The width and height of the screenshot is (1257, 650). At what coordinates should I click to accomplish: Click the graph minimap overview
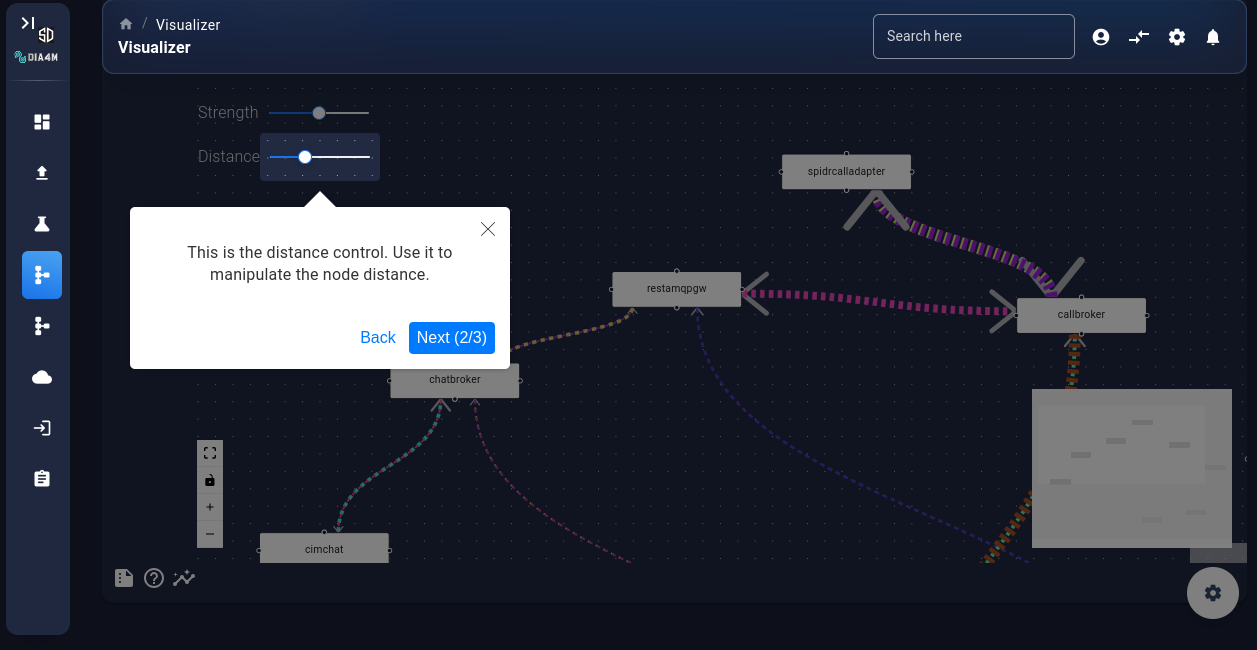pos(1132,468)
